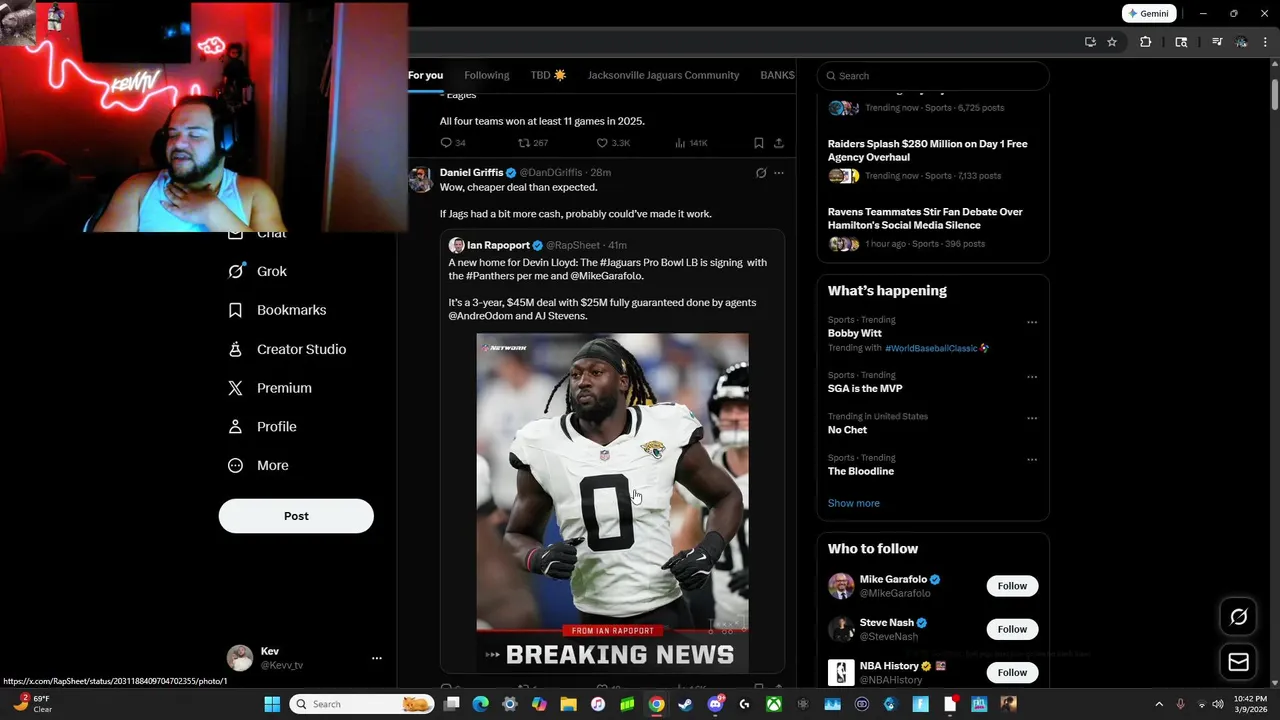Open Creator Studio in the sidebar
Image resolution: width=1280 pixels, height=720 pixels.
coord(287,349)
